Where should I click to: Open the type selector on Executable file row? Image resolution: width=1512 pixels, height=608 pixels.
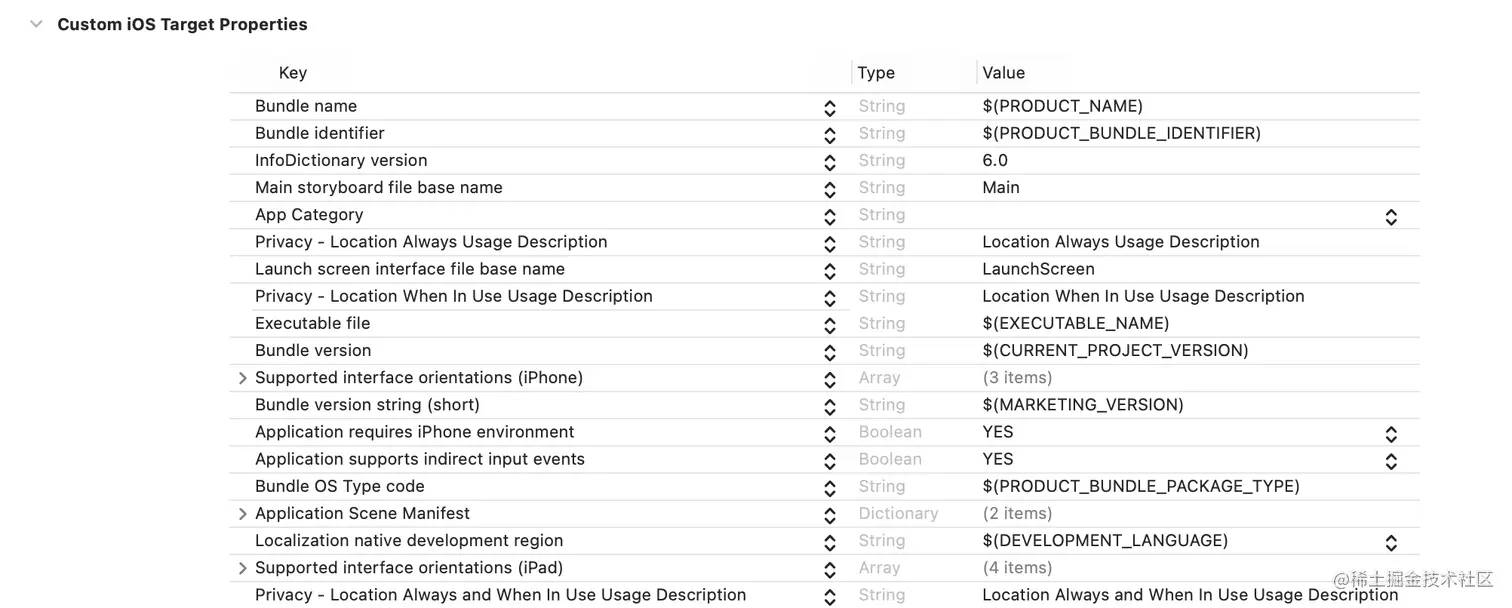pyautogui.click(x=830, y=324)
